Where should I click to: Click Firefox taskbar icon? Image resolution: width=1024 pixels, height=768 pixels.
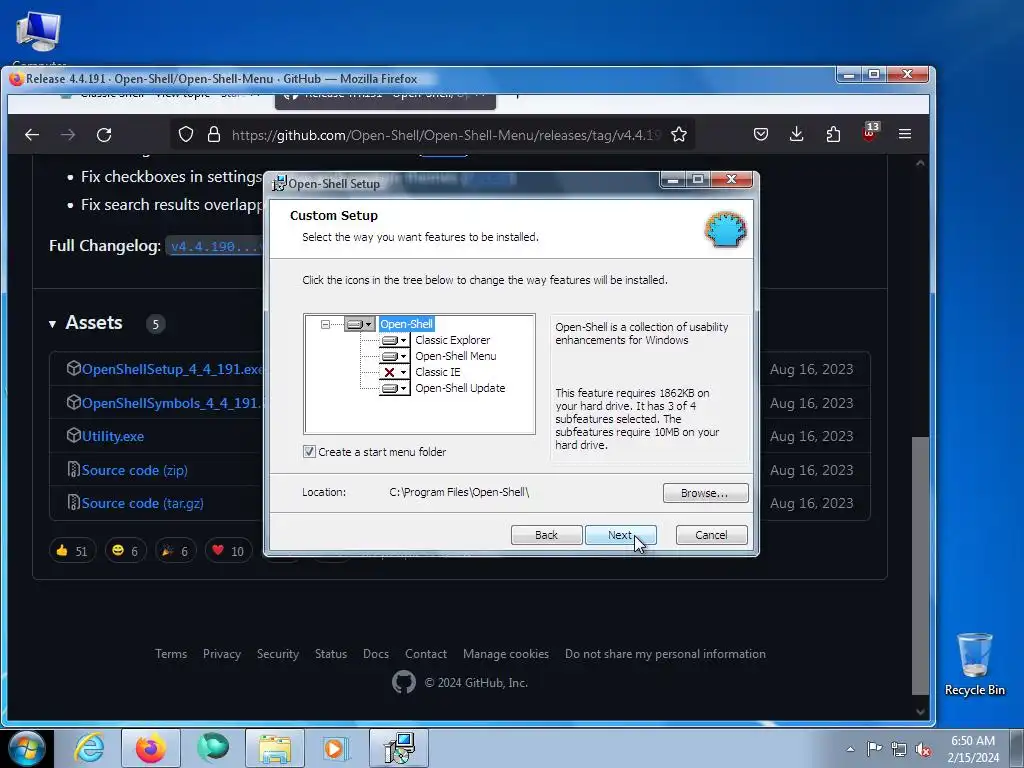tap(150, 748)
